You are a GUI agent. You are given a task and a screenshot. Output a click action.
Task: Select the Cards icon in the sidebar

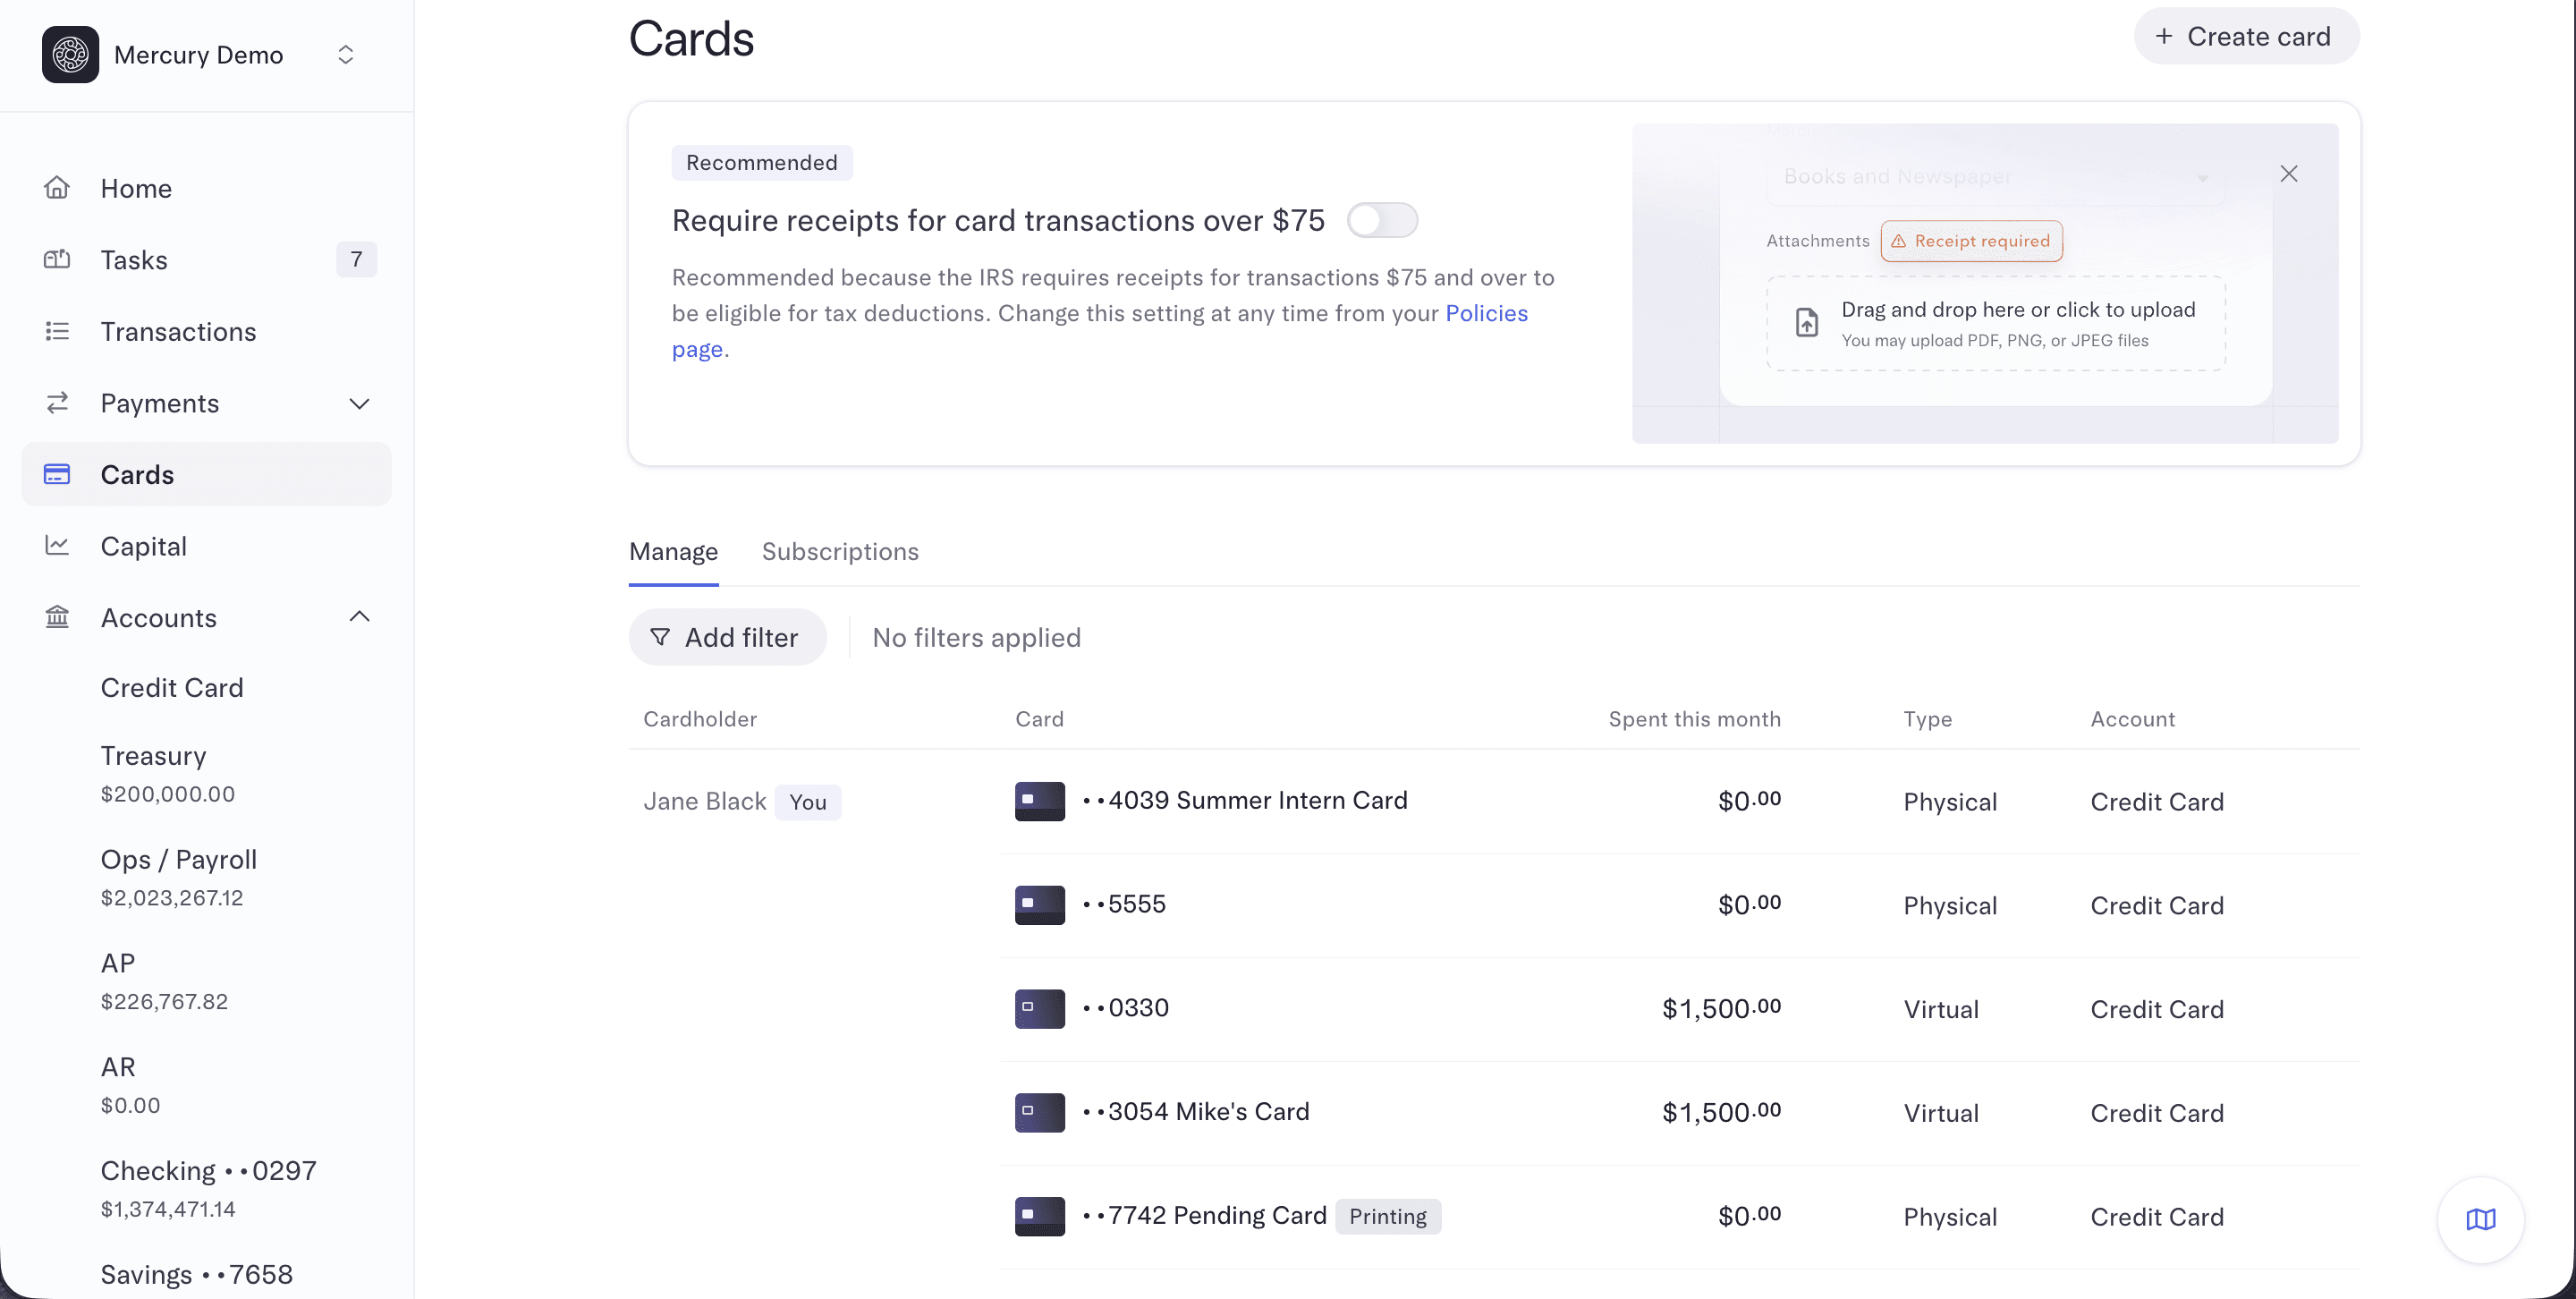coord(57,474)
